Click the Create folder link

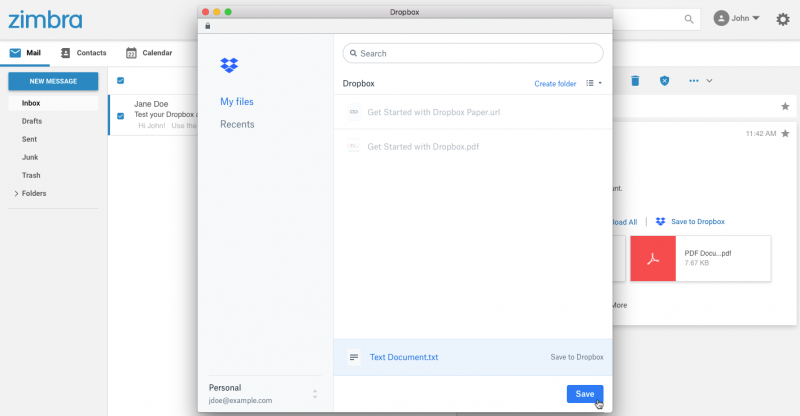[x=555, y=84]
